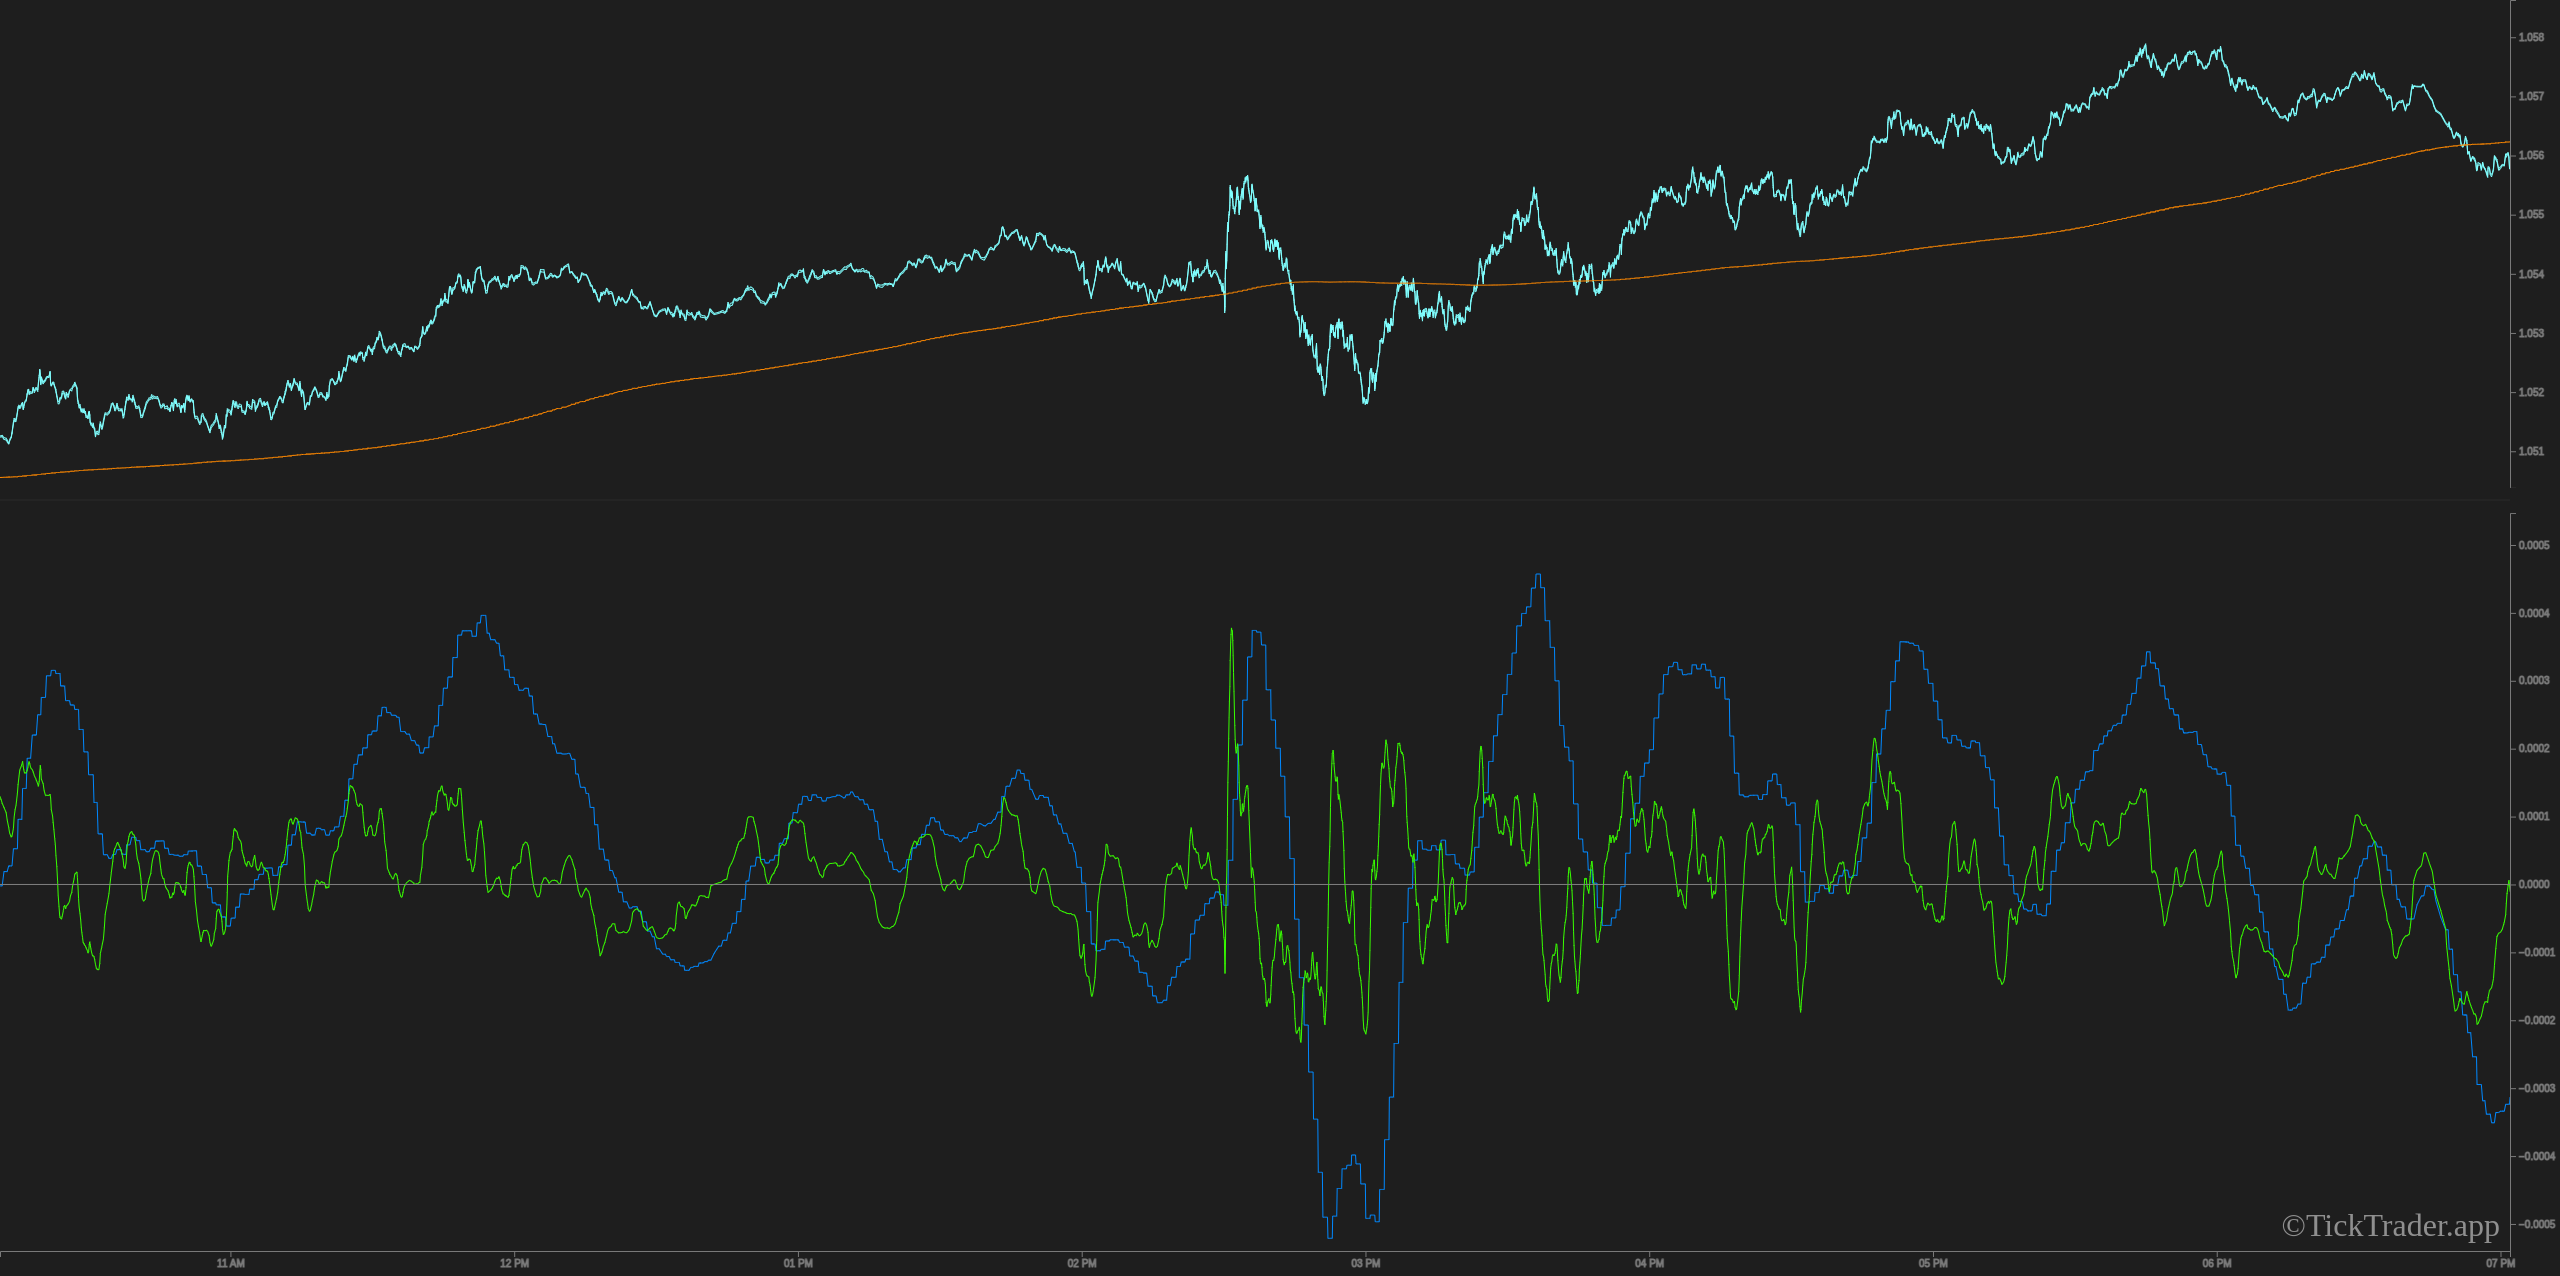Click the 1.056 price scale label

pyautogui.click(x=2531, y=155)
